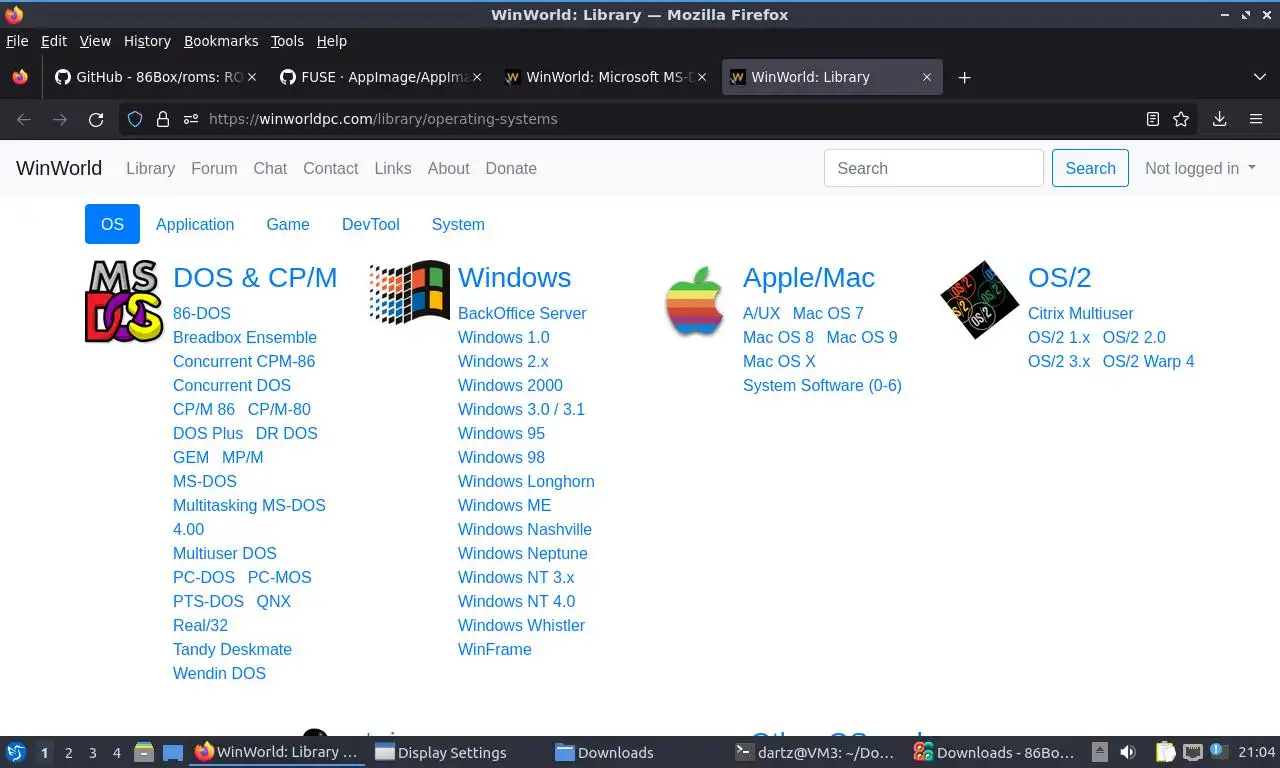The width and height of the screenshot is (1280, 768).
Task: Click the OS/2 logo image
Action: [x=980, y=299]
